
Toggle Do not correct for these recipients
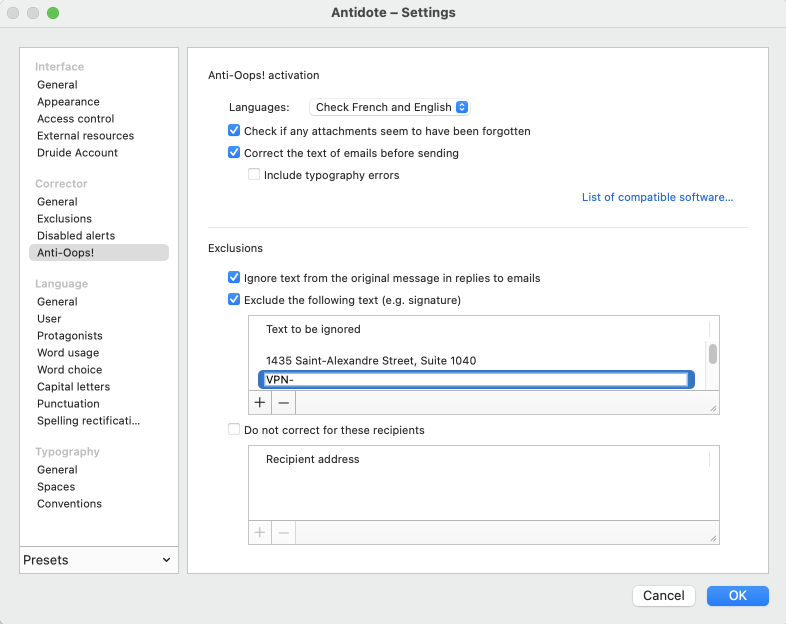click(234, 430)
